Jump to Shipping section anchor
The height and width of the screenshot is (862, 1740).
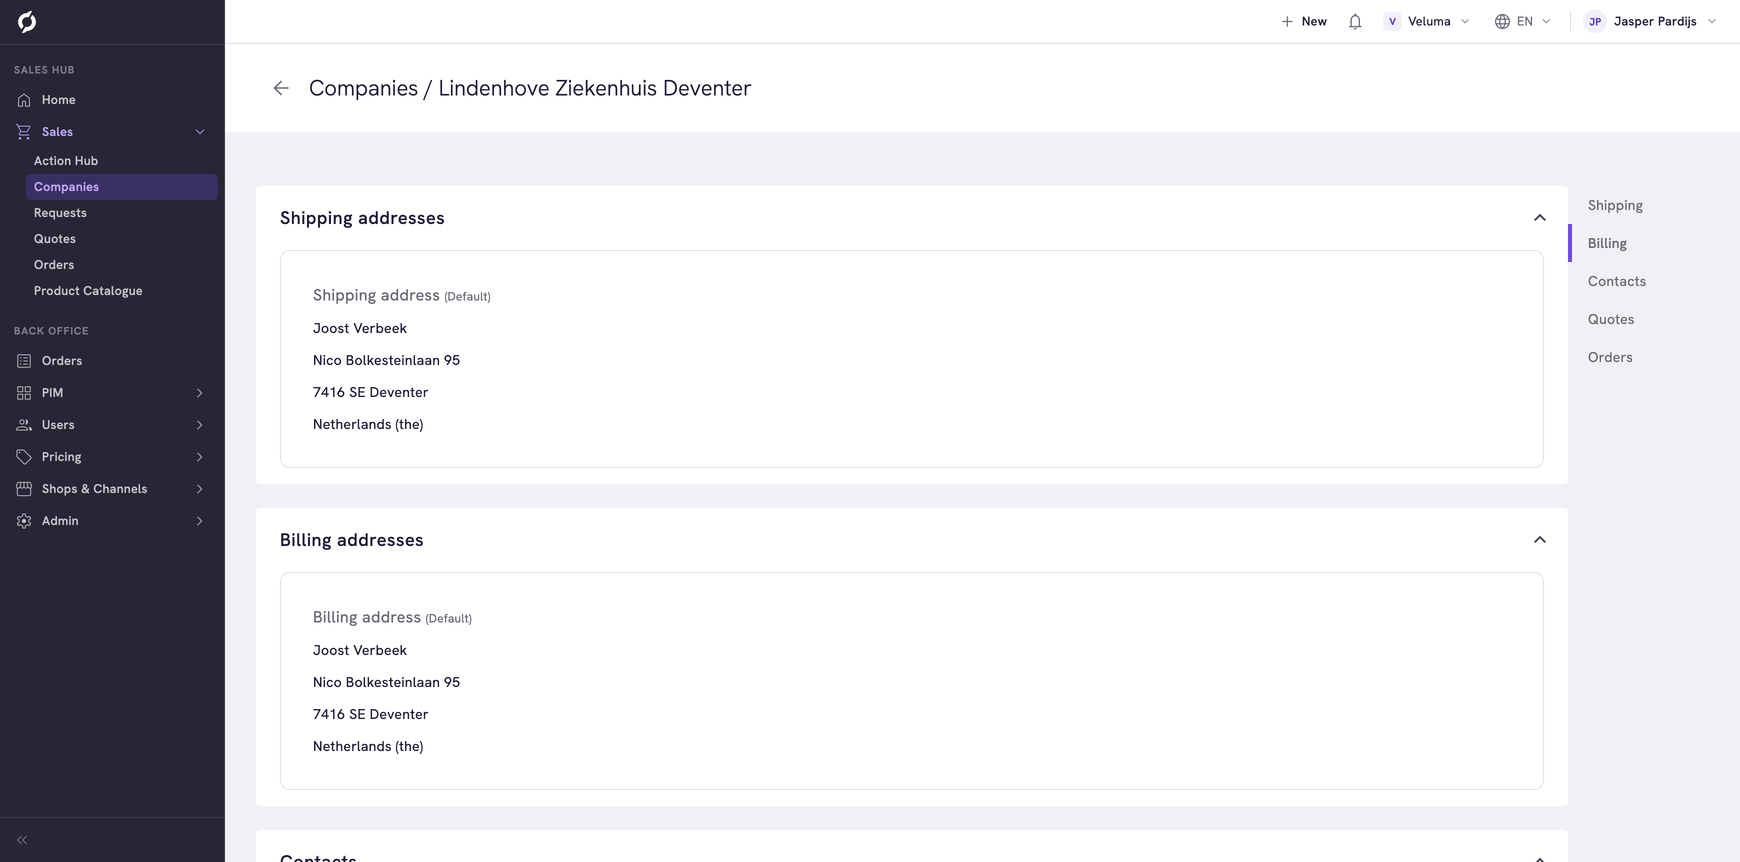1615,205
